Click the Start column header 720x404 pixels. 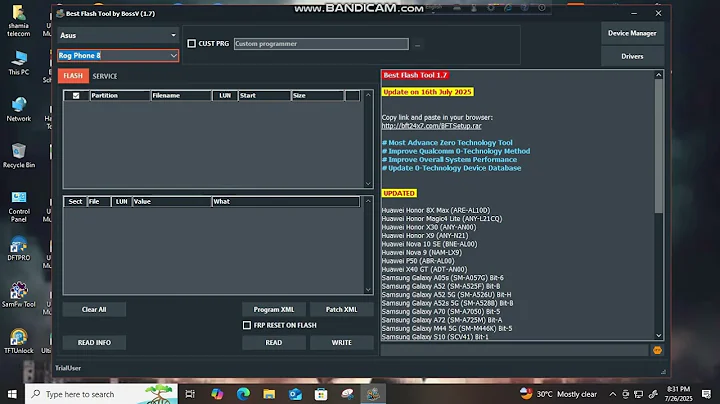264,95
